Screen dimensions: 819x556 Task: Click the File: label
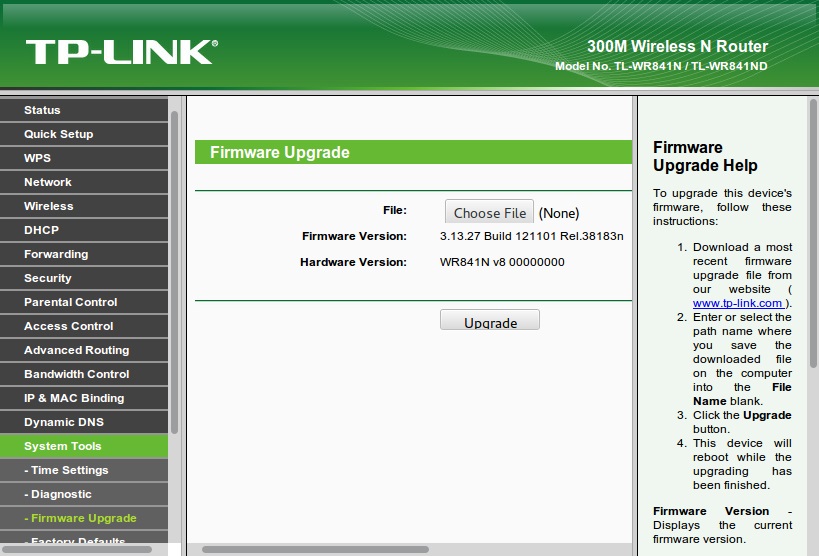point(395,211)
